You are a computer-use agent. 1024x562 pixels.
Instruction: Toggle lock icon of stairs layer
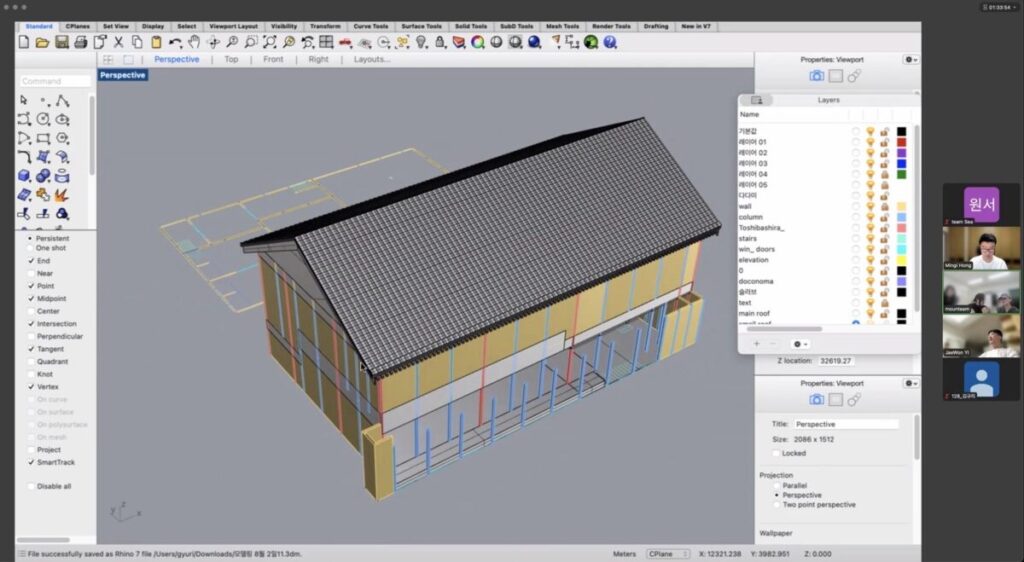884,238
